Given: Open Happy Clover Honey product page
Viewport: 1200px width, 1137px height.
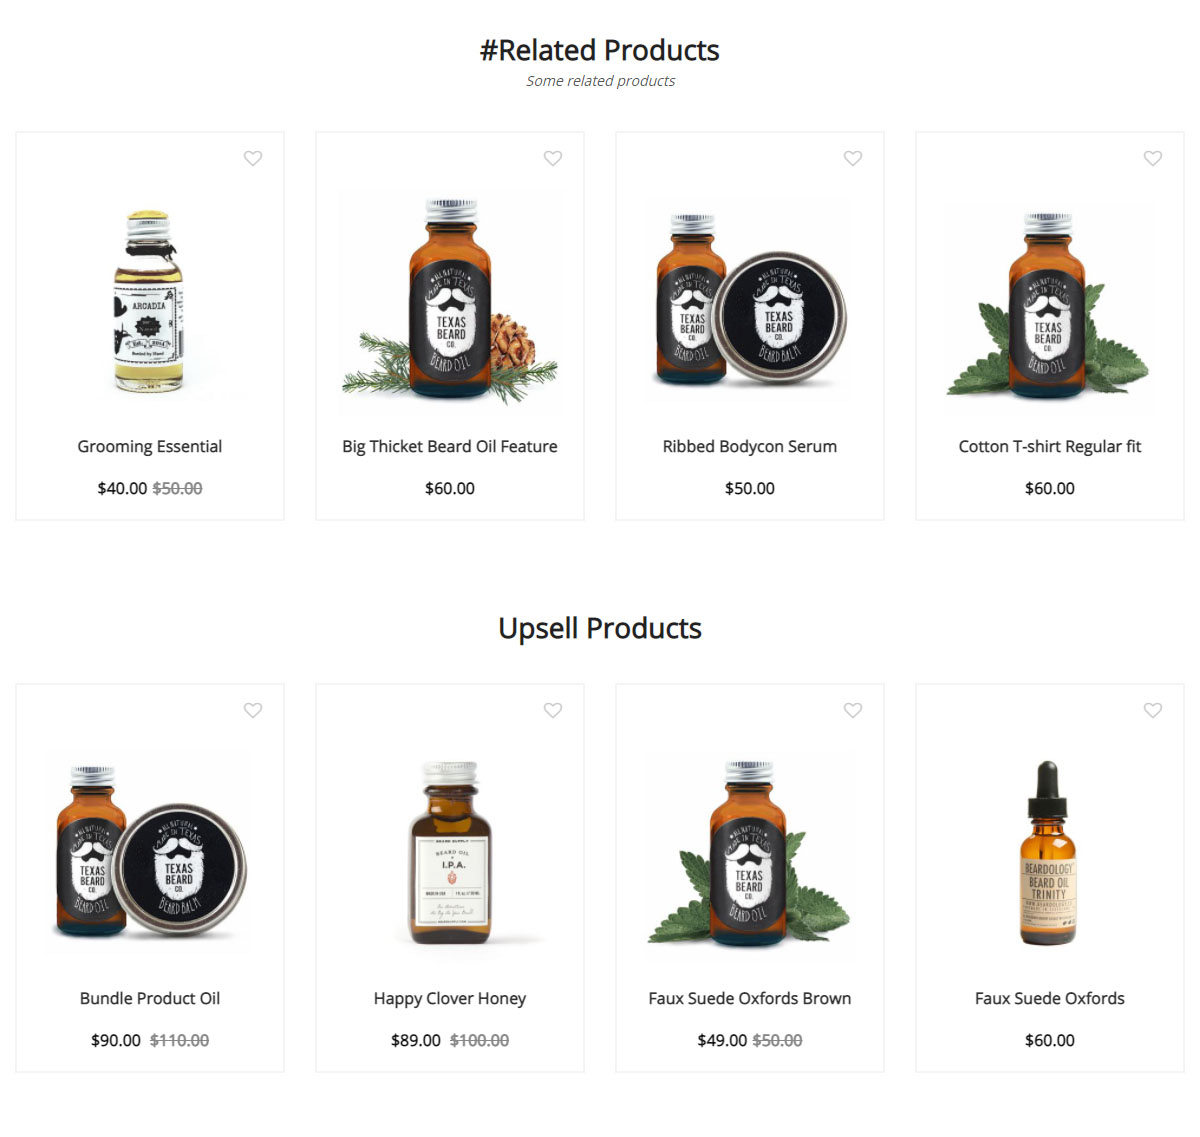Looking at the screenshot, I should [450, 998].
